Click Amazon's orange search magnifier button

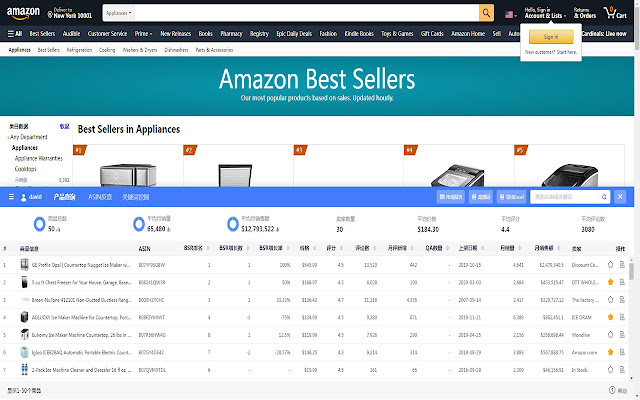click(486, 13)
